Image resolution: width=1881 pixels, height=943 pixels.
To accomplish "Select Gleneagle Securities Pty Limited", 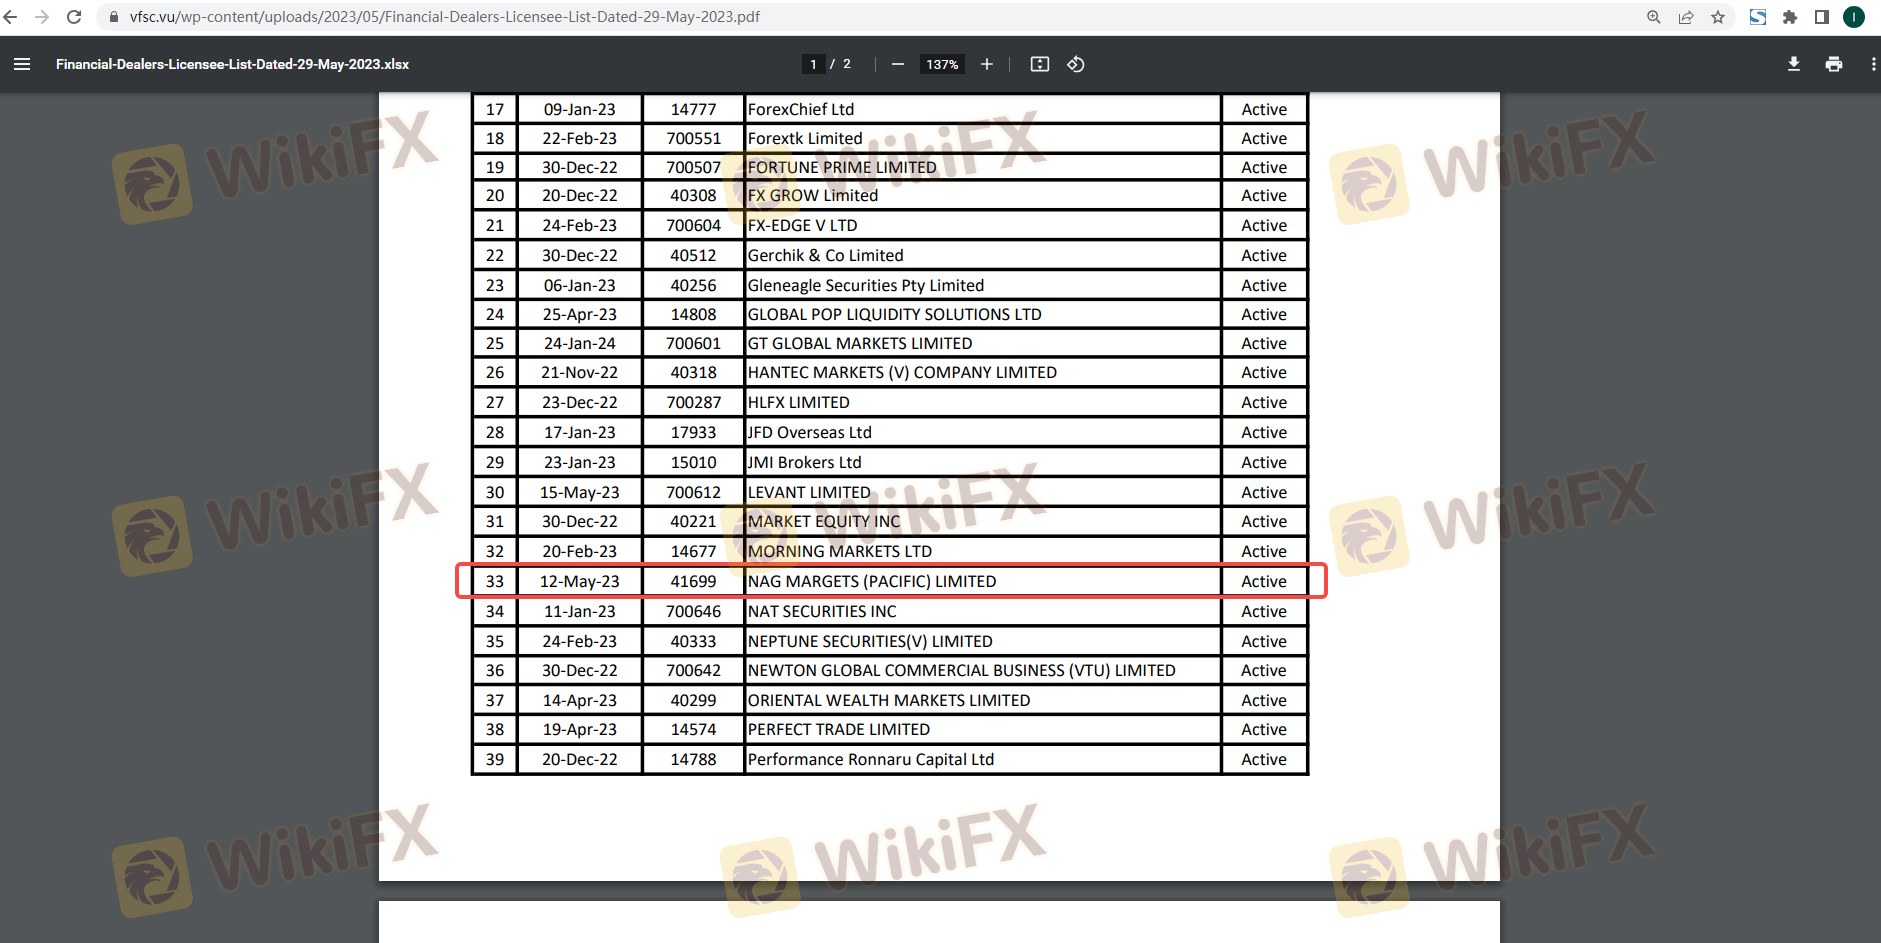I will click(x=866, y=285).
